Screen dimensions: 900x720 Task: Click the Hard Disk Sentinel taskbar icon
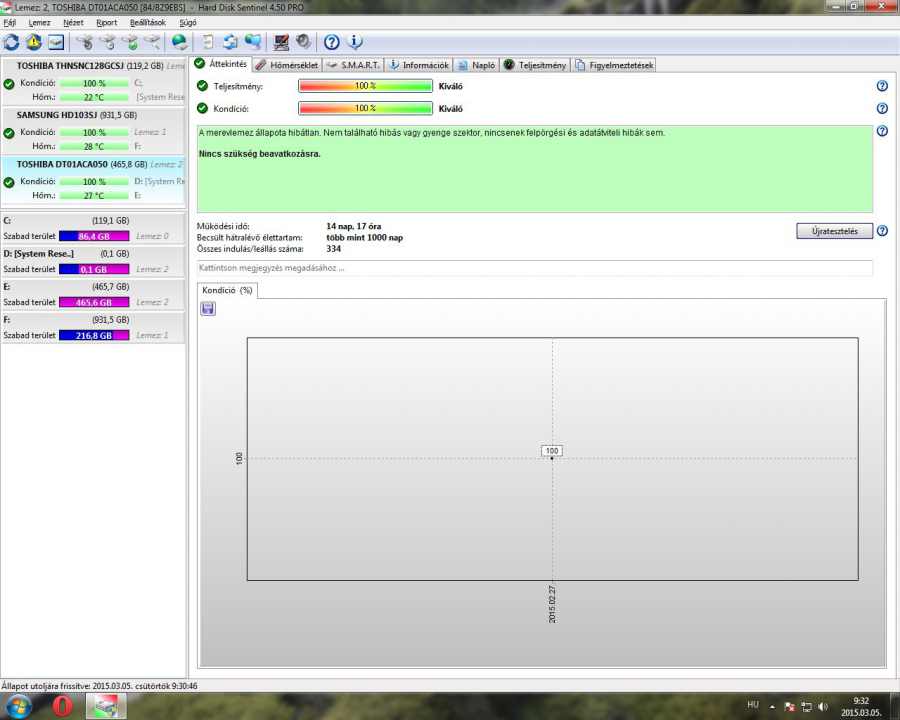point(106,706)
